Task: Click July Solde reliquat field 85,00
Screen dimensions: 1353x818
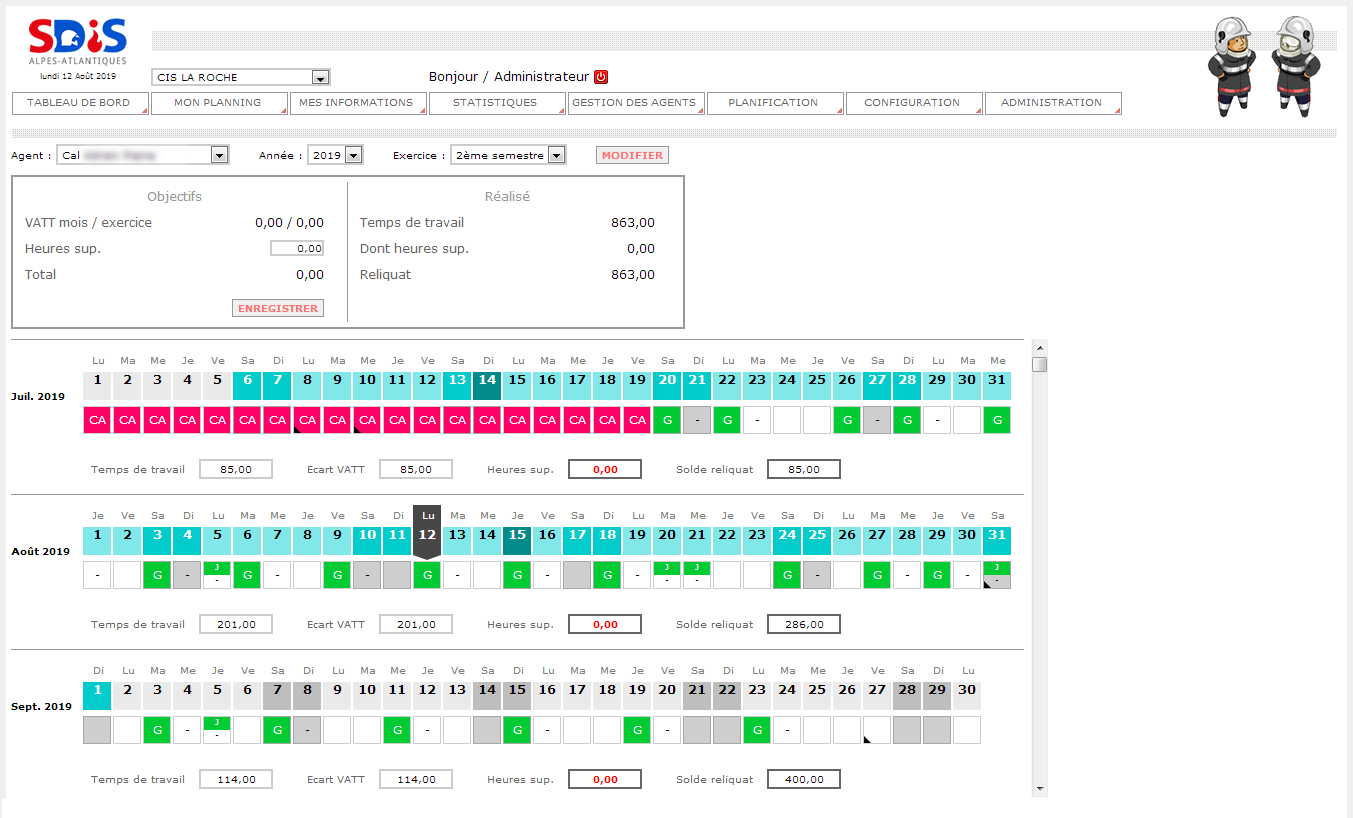Action: (x=804, y=469)
